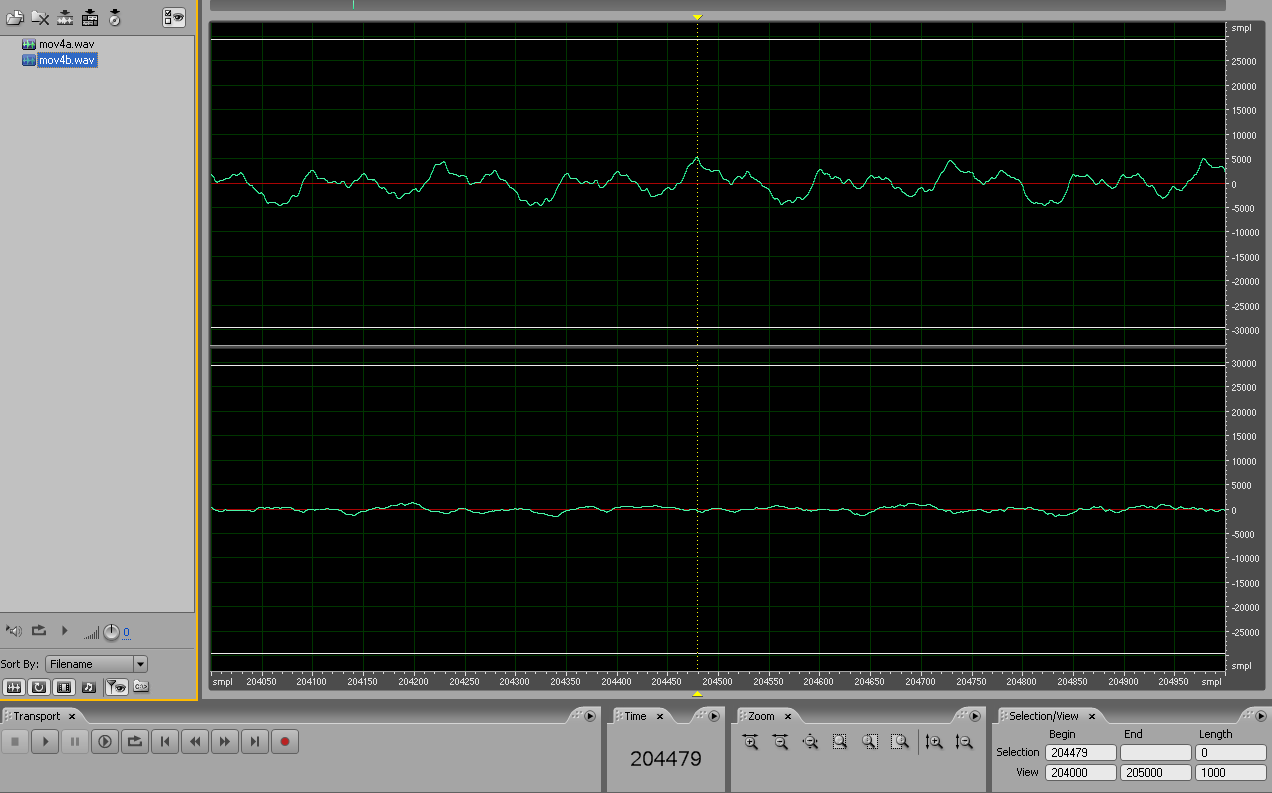Viewport: 1272px width, 793px height.
Task: Zoom to right edge of selection icon
Action: click(900, 742)
